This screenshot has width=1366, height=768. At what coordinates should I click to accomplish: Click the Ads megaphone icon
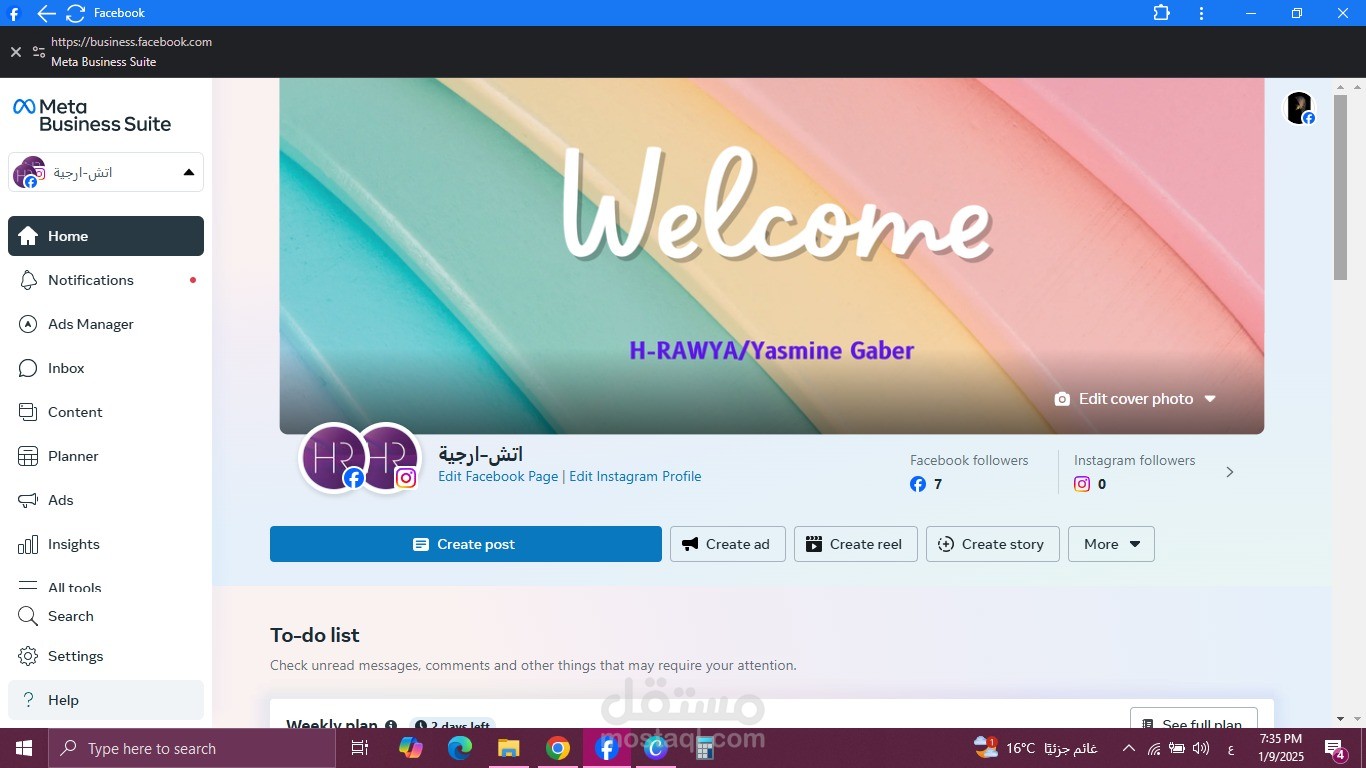coord(28,500)
